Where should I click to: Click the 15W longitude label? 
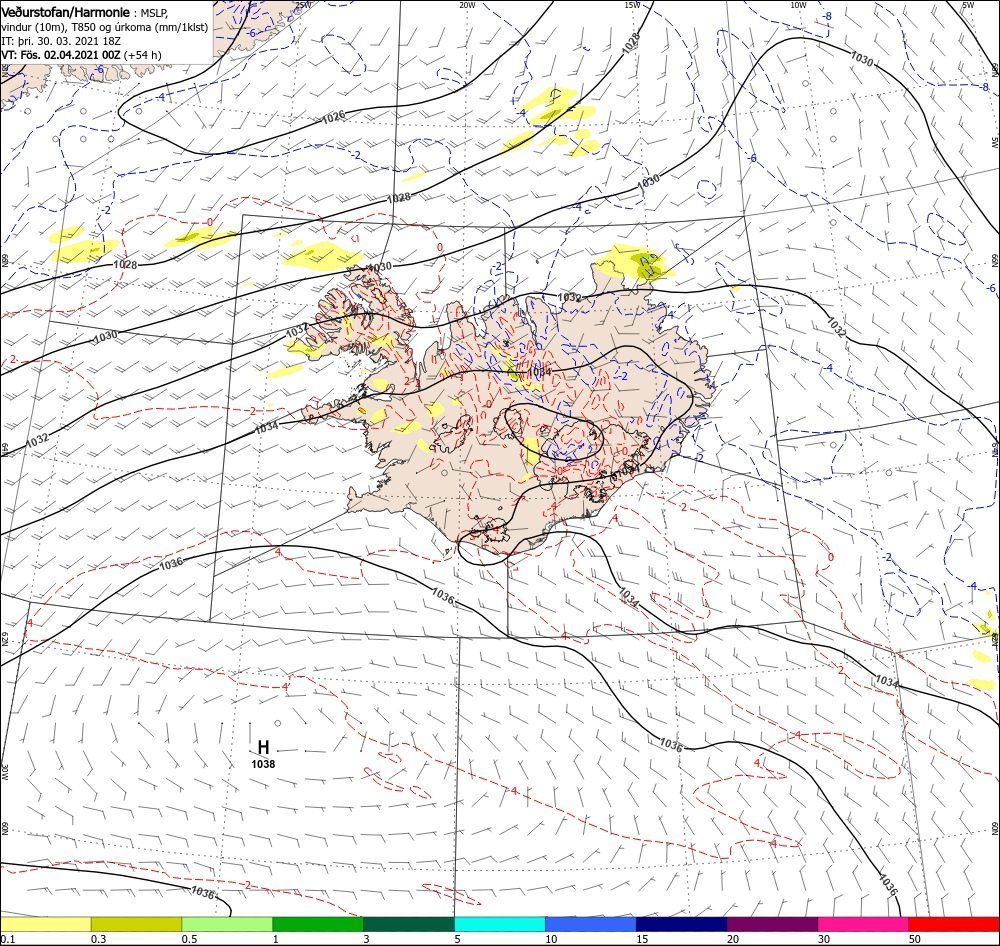(x=632, y=5)
